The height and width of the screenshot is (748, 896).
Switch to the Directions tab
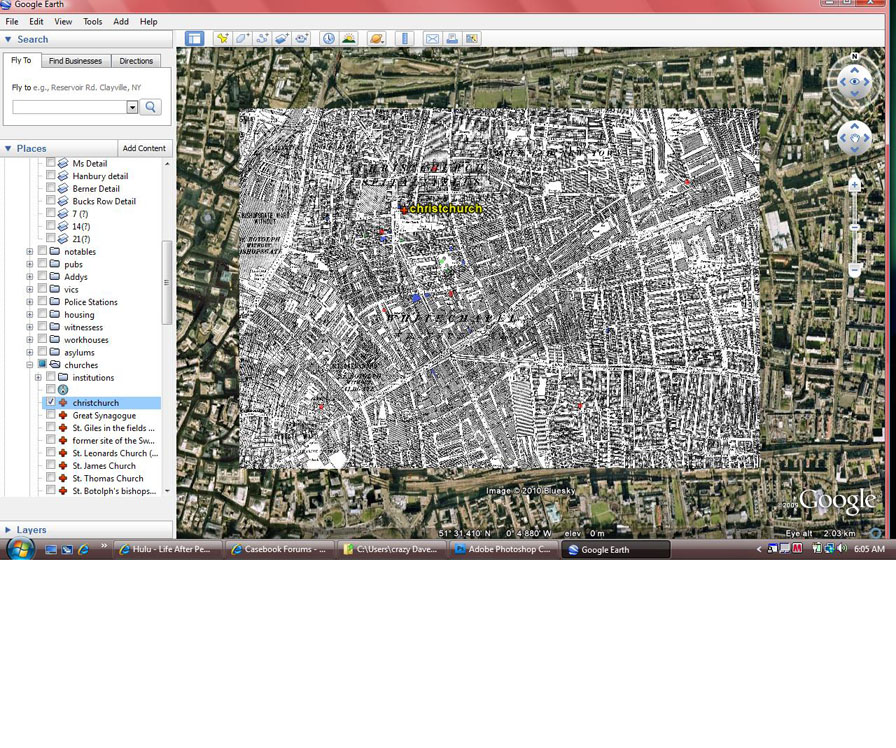(x=136, y=61)
